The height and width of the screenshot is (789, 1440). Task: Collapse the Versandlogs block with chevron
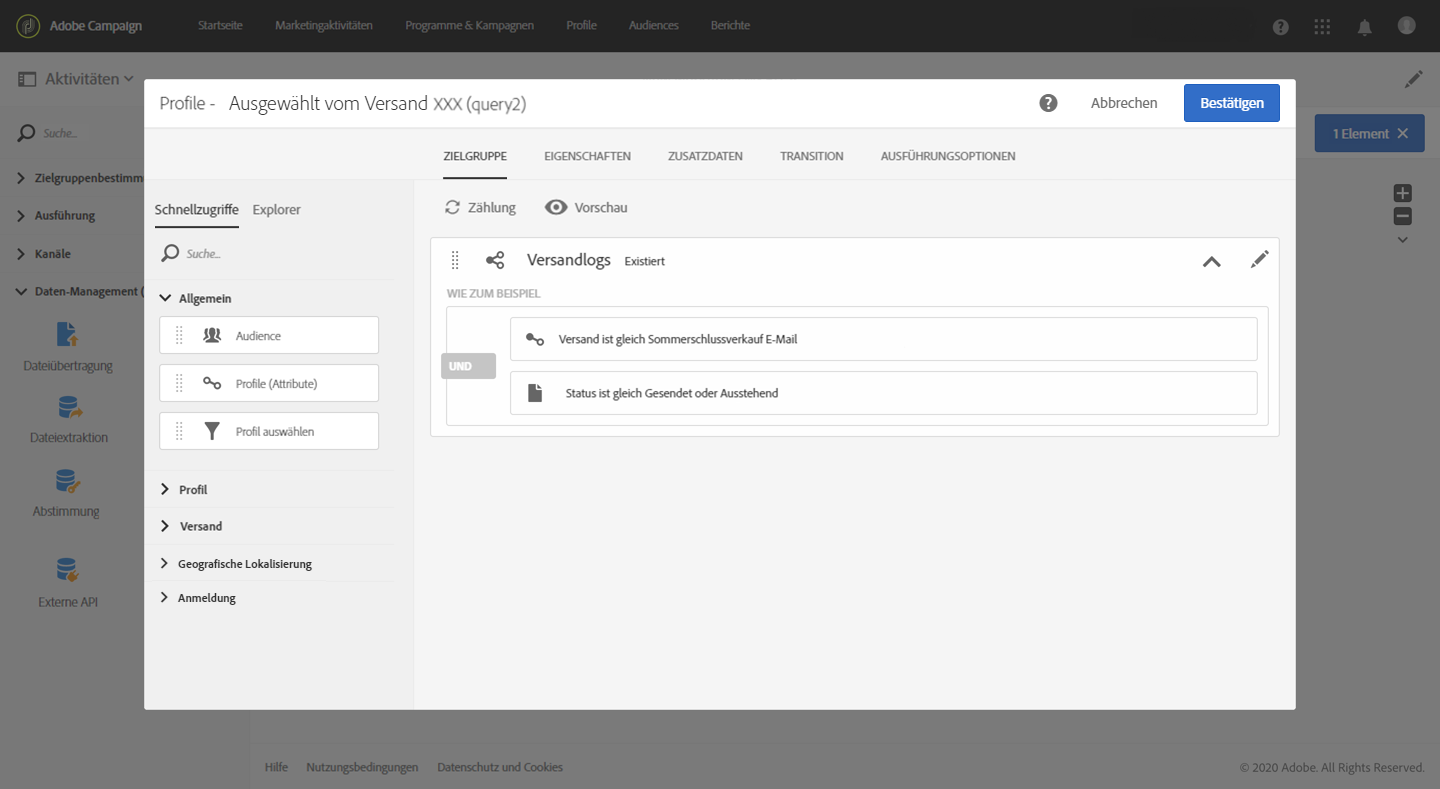[x=1211, y=261]
